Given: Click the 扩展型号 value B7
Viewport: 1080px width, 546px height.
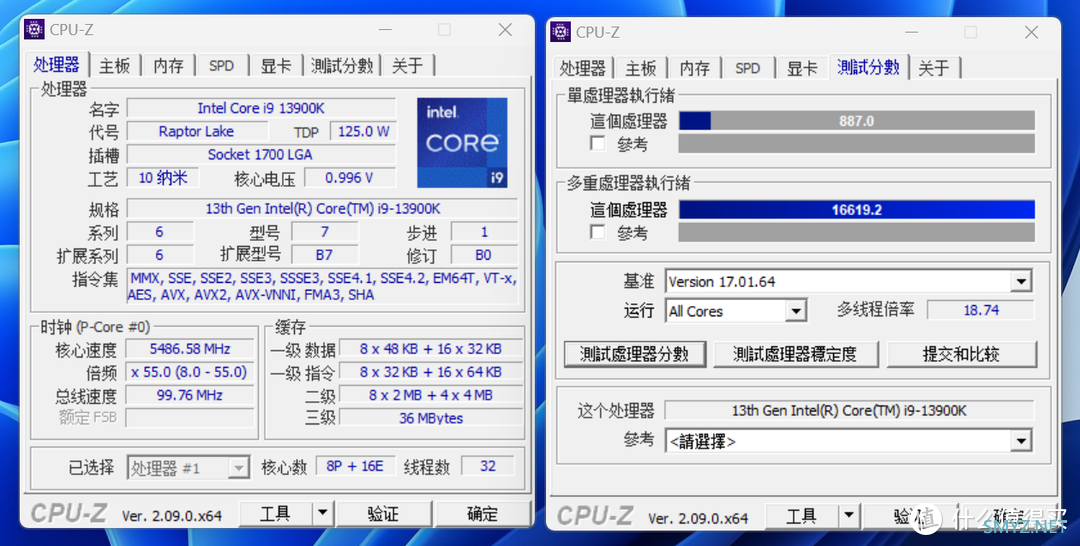Looking at the screenshot, I should [324, 255].
